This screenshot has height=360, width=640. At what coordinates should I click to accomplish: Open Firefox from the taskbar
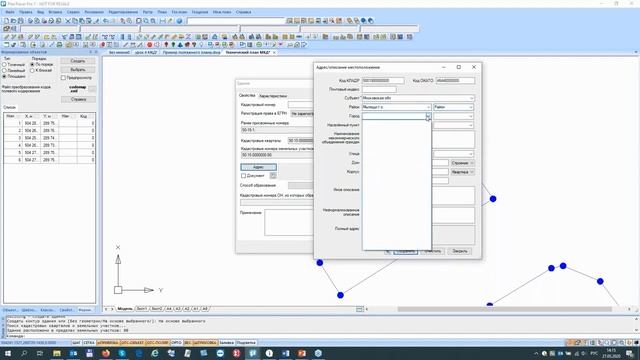tap(106, 353)
